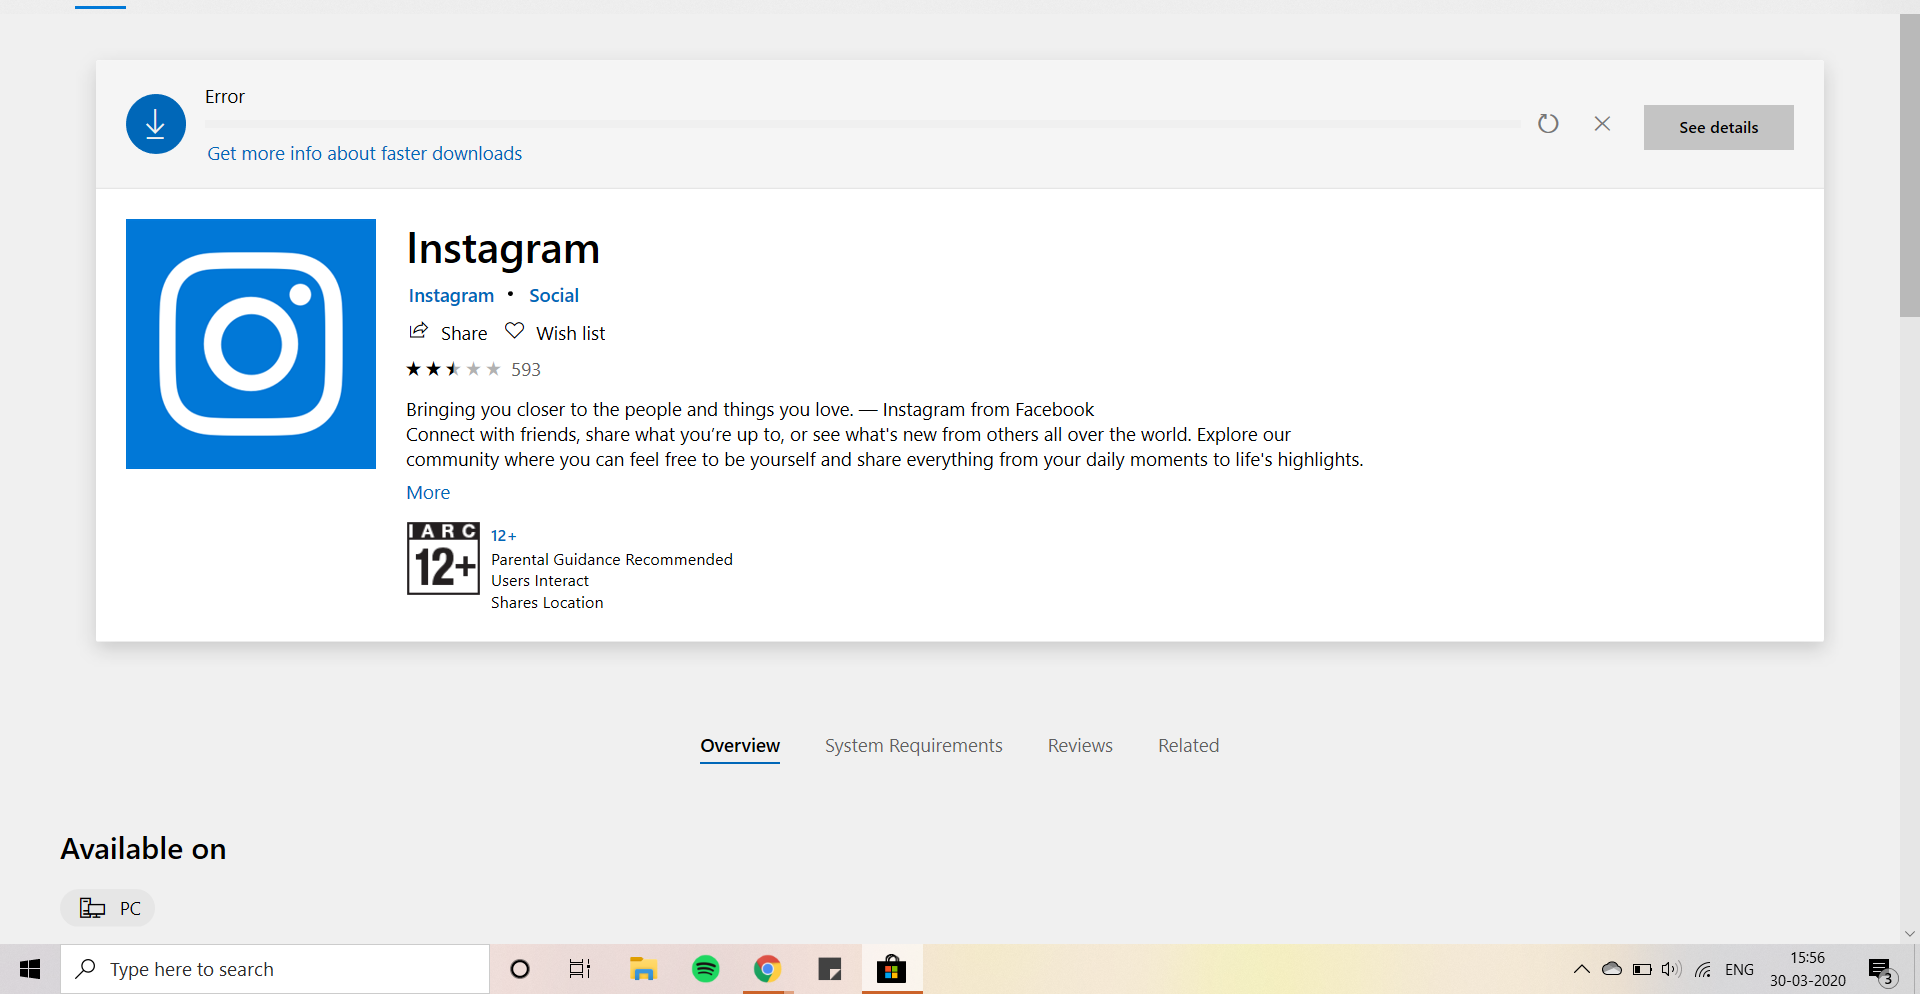Click the Users Interact text

540,581
